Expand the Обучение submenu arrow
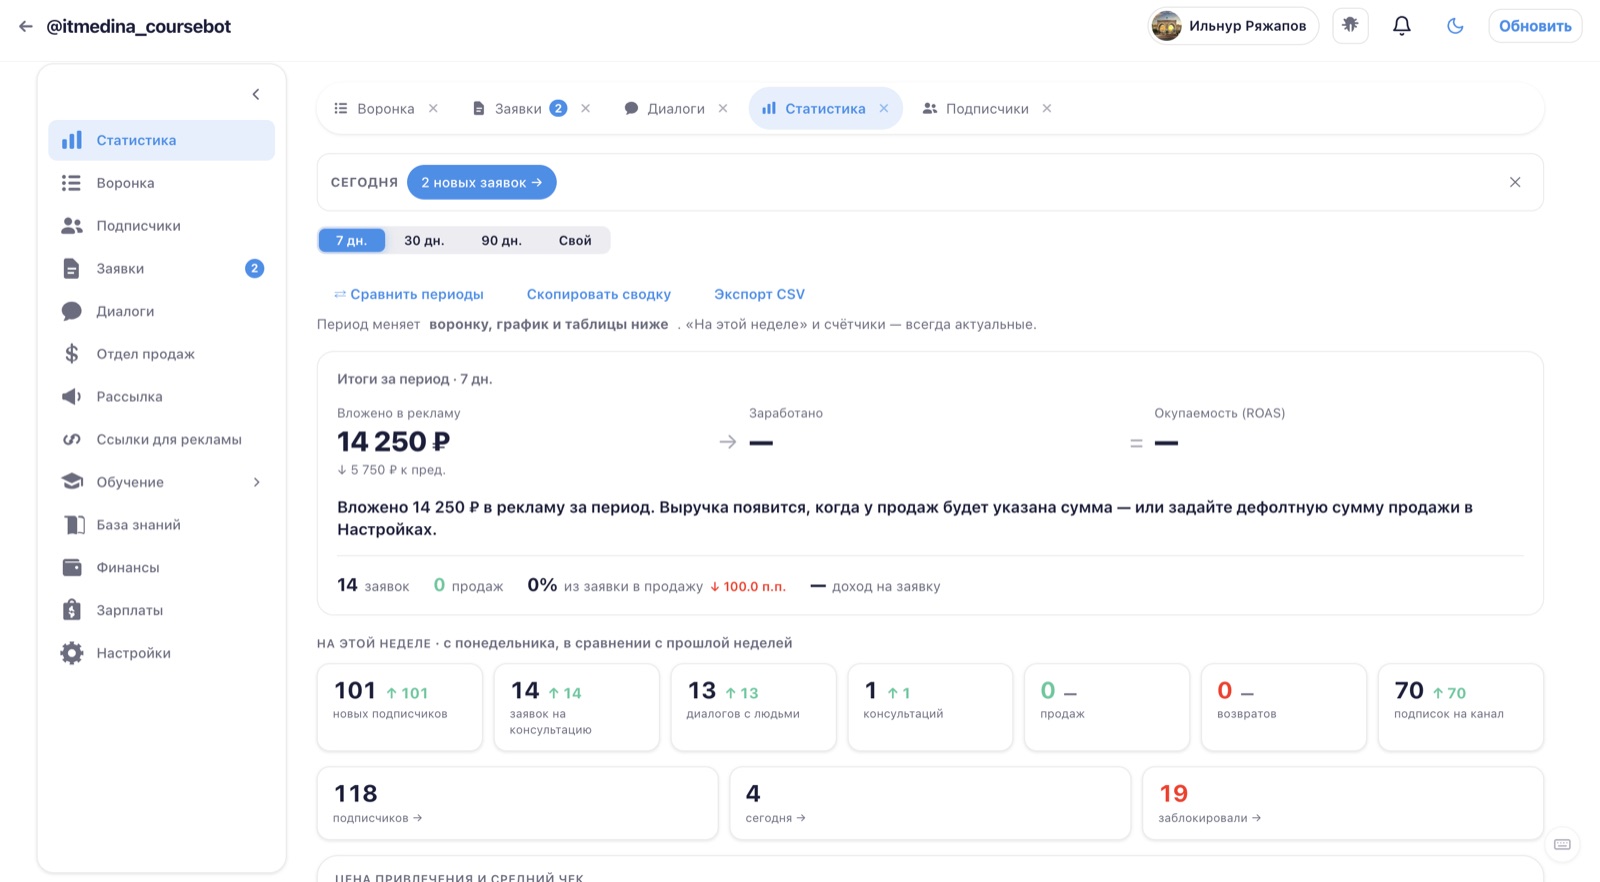This screenshot has width=1600, height=882. point(257,482)
